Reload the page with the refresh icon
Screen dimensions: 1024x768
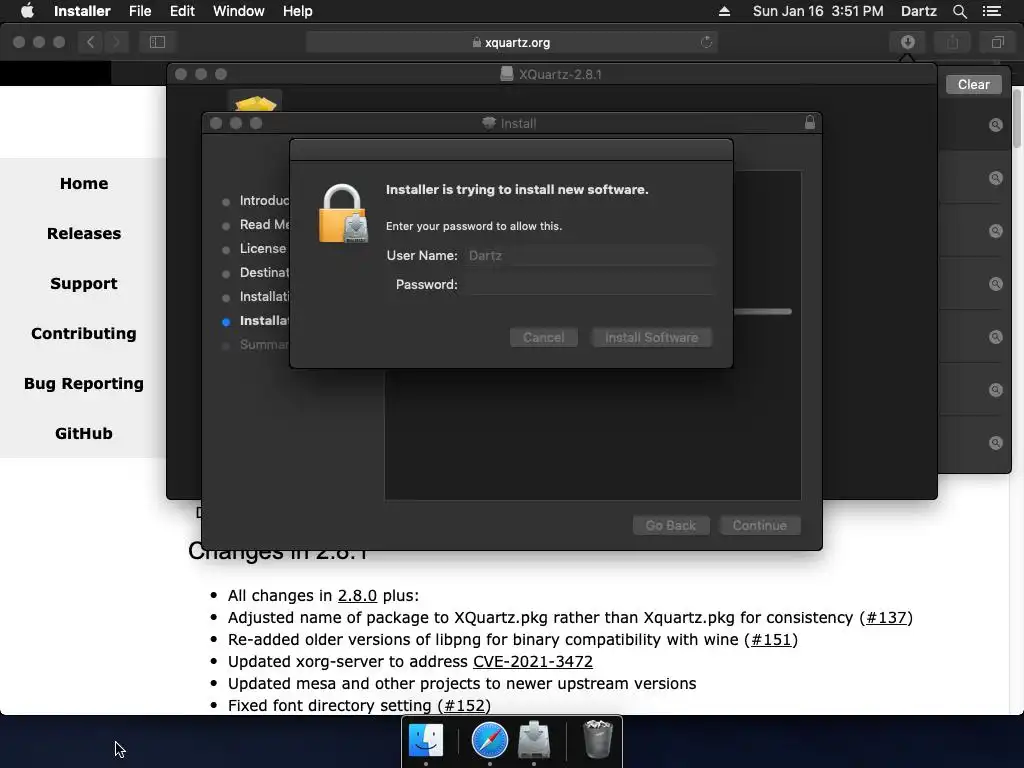pos(706,42)
